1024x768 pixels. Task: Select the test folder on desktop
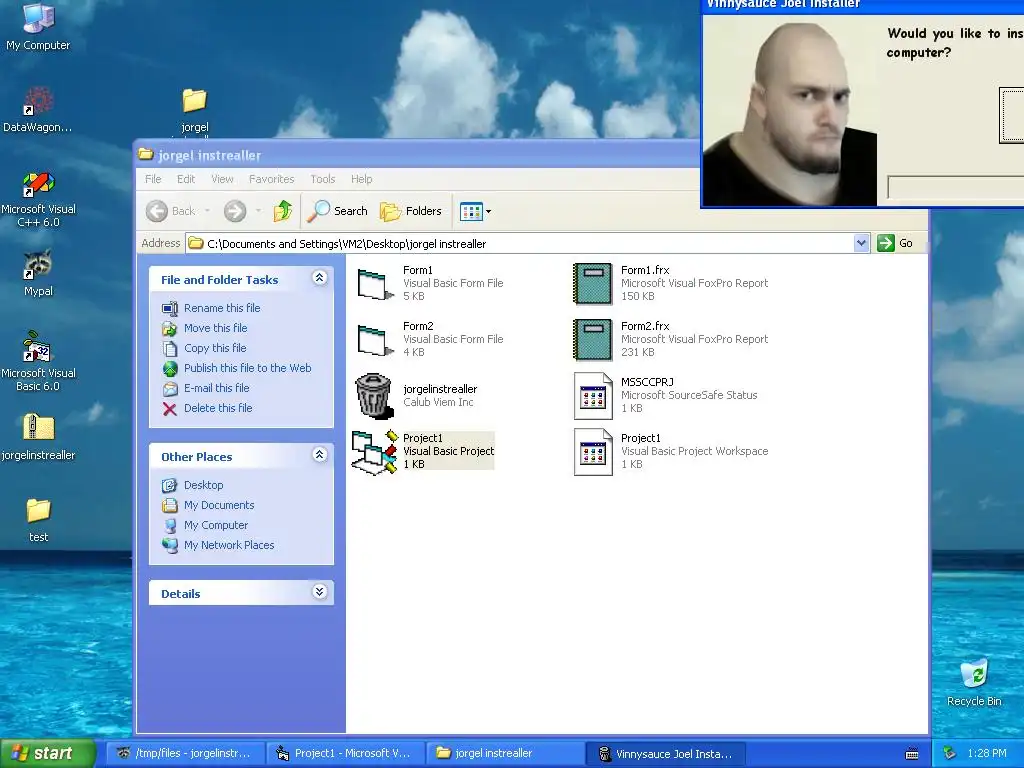pos(38,519)
